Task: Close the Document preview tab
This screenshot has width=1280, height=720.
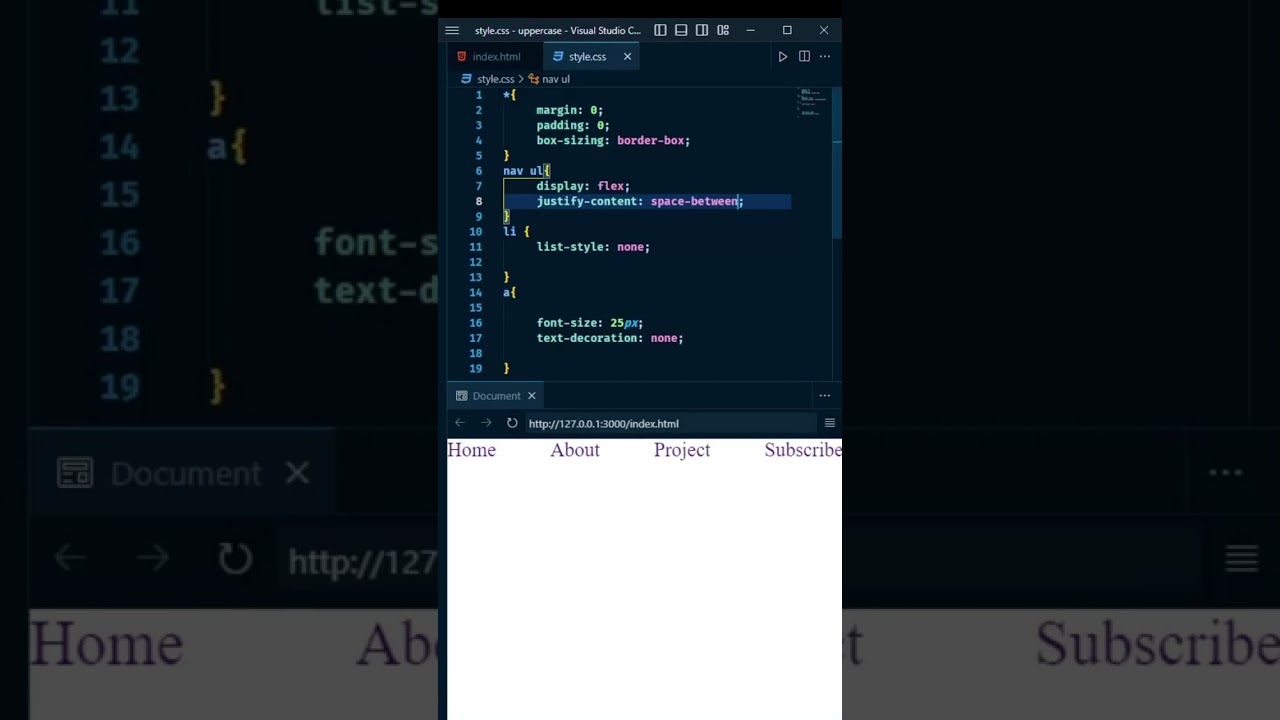Action: point(532,396)
